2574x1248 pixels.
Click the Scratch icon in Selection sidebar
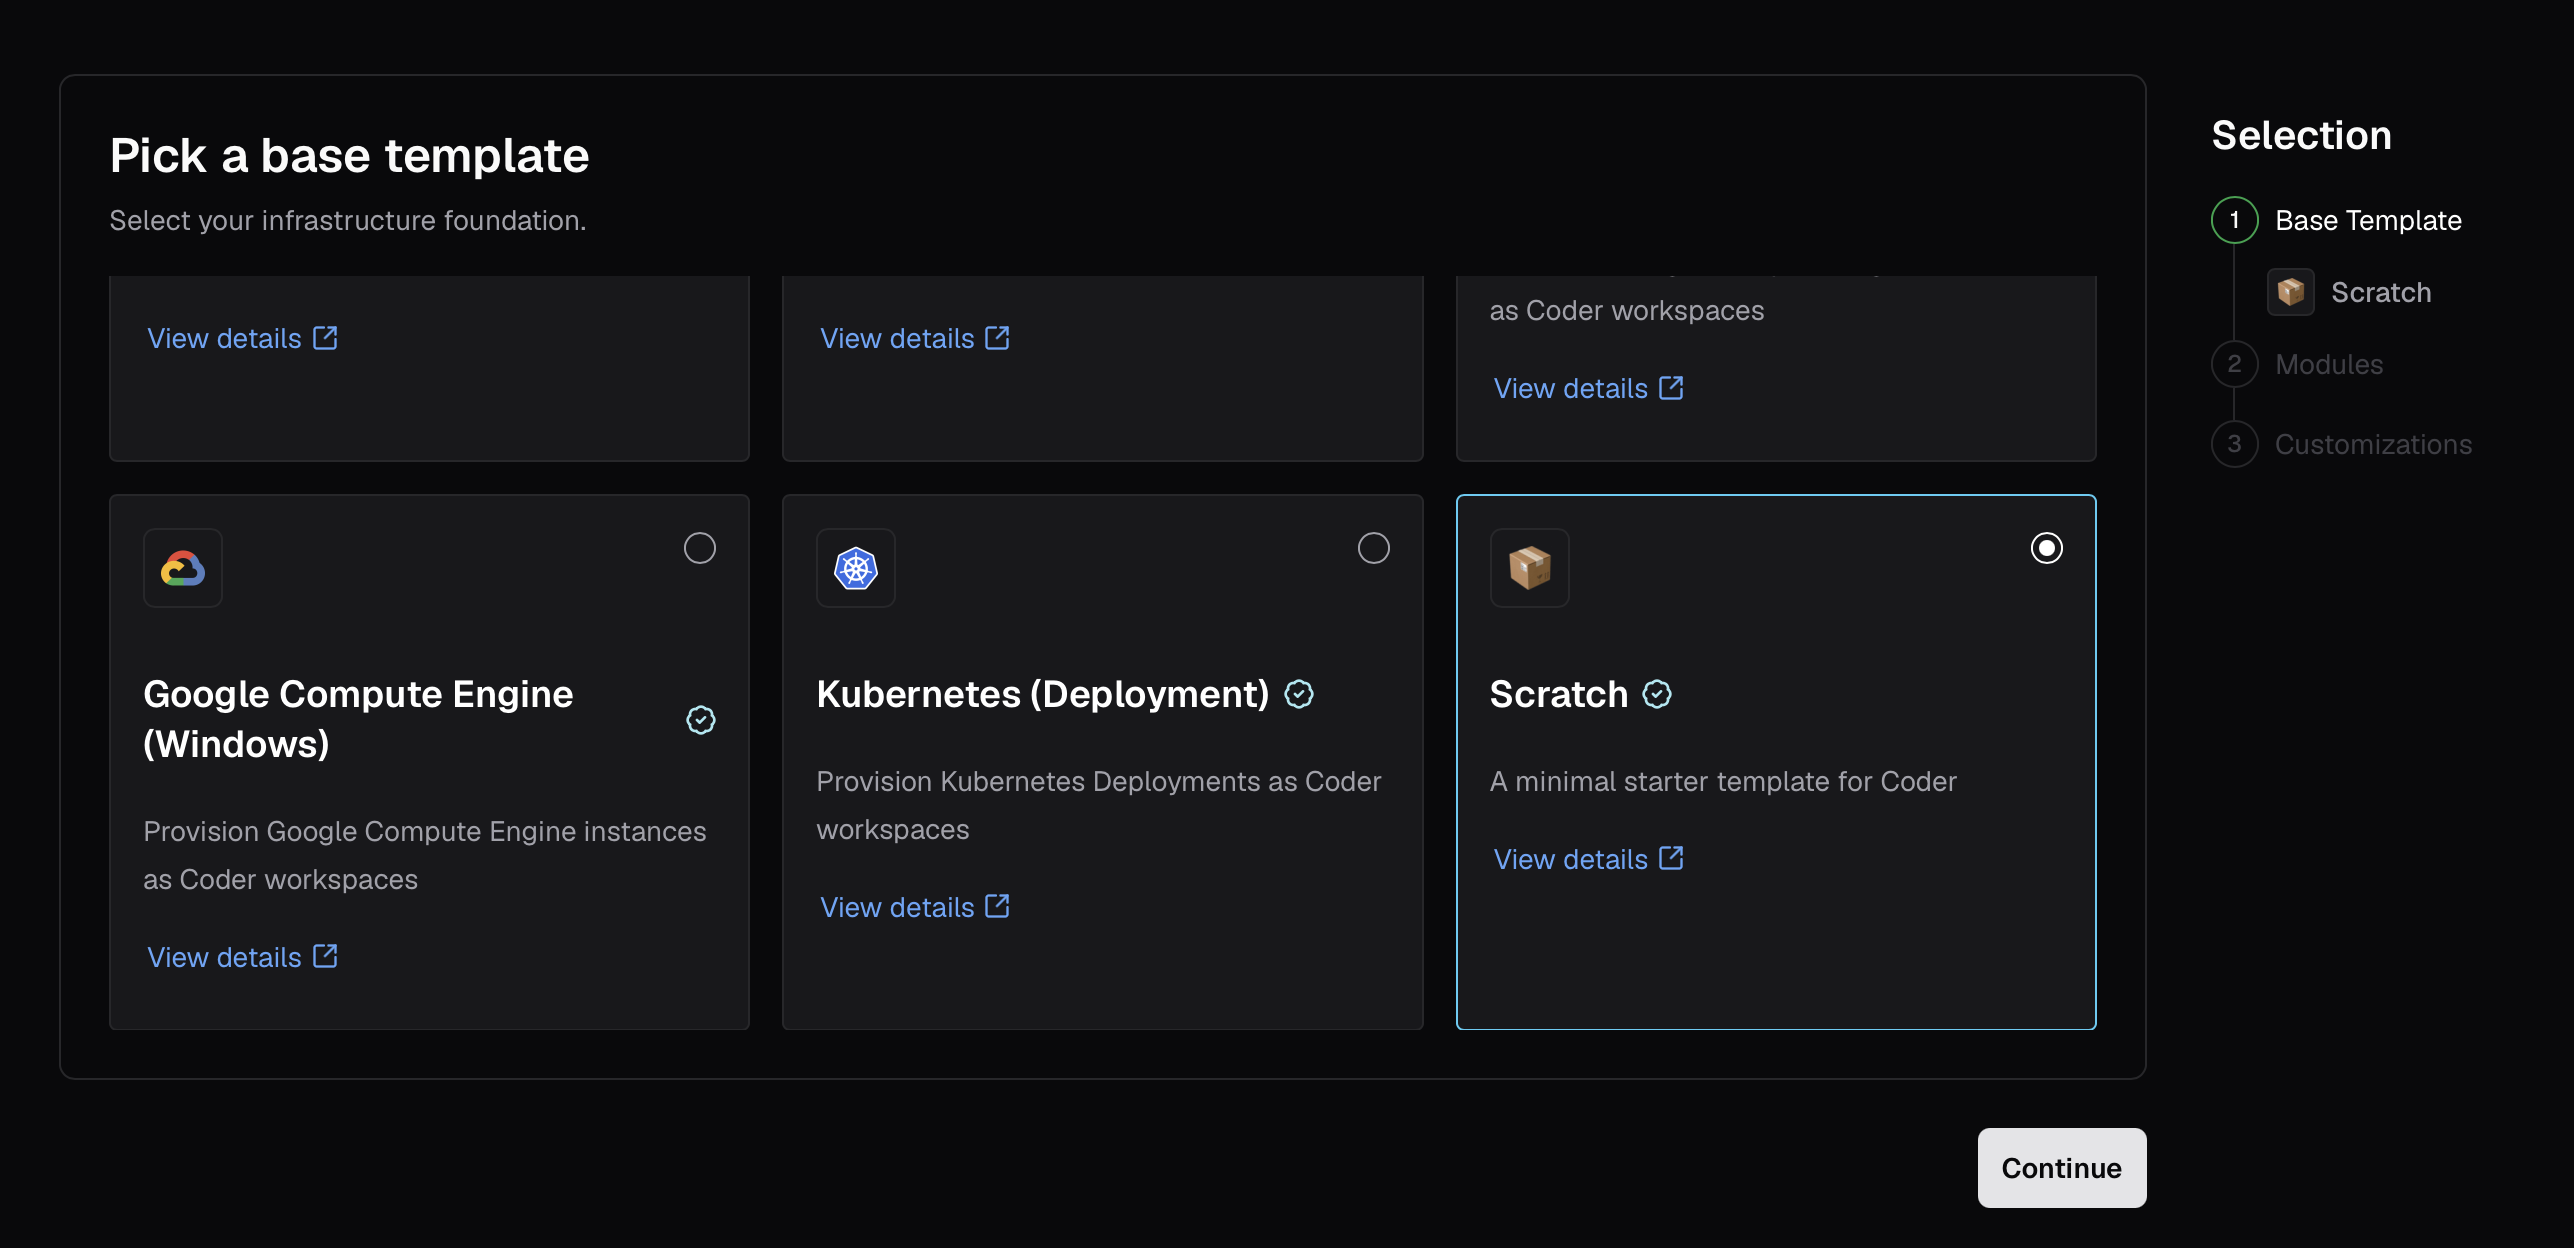(x=2291, y=292)
